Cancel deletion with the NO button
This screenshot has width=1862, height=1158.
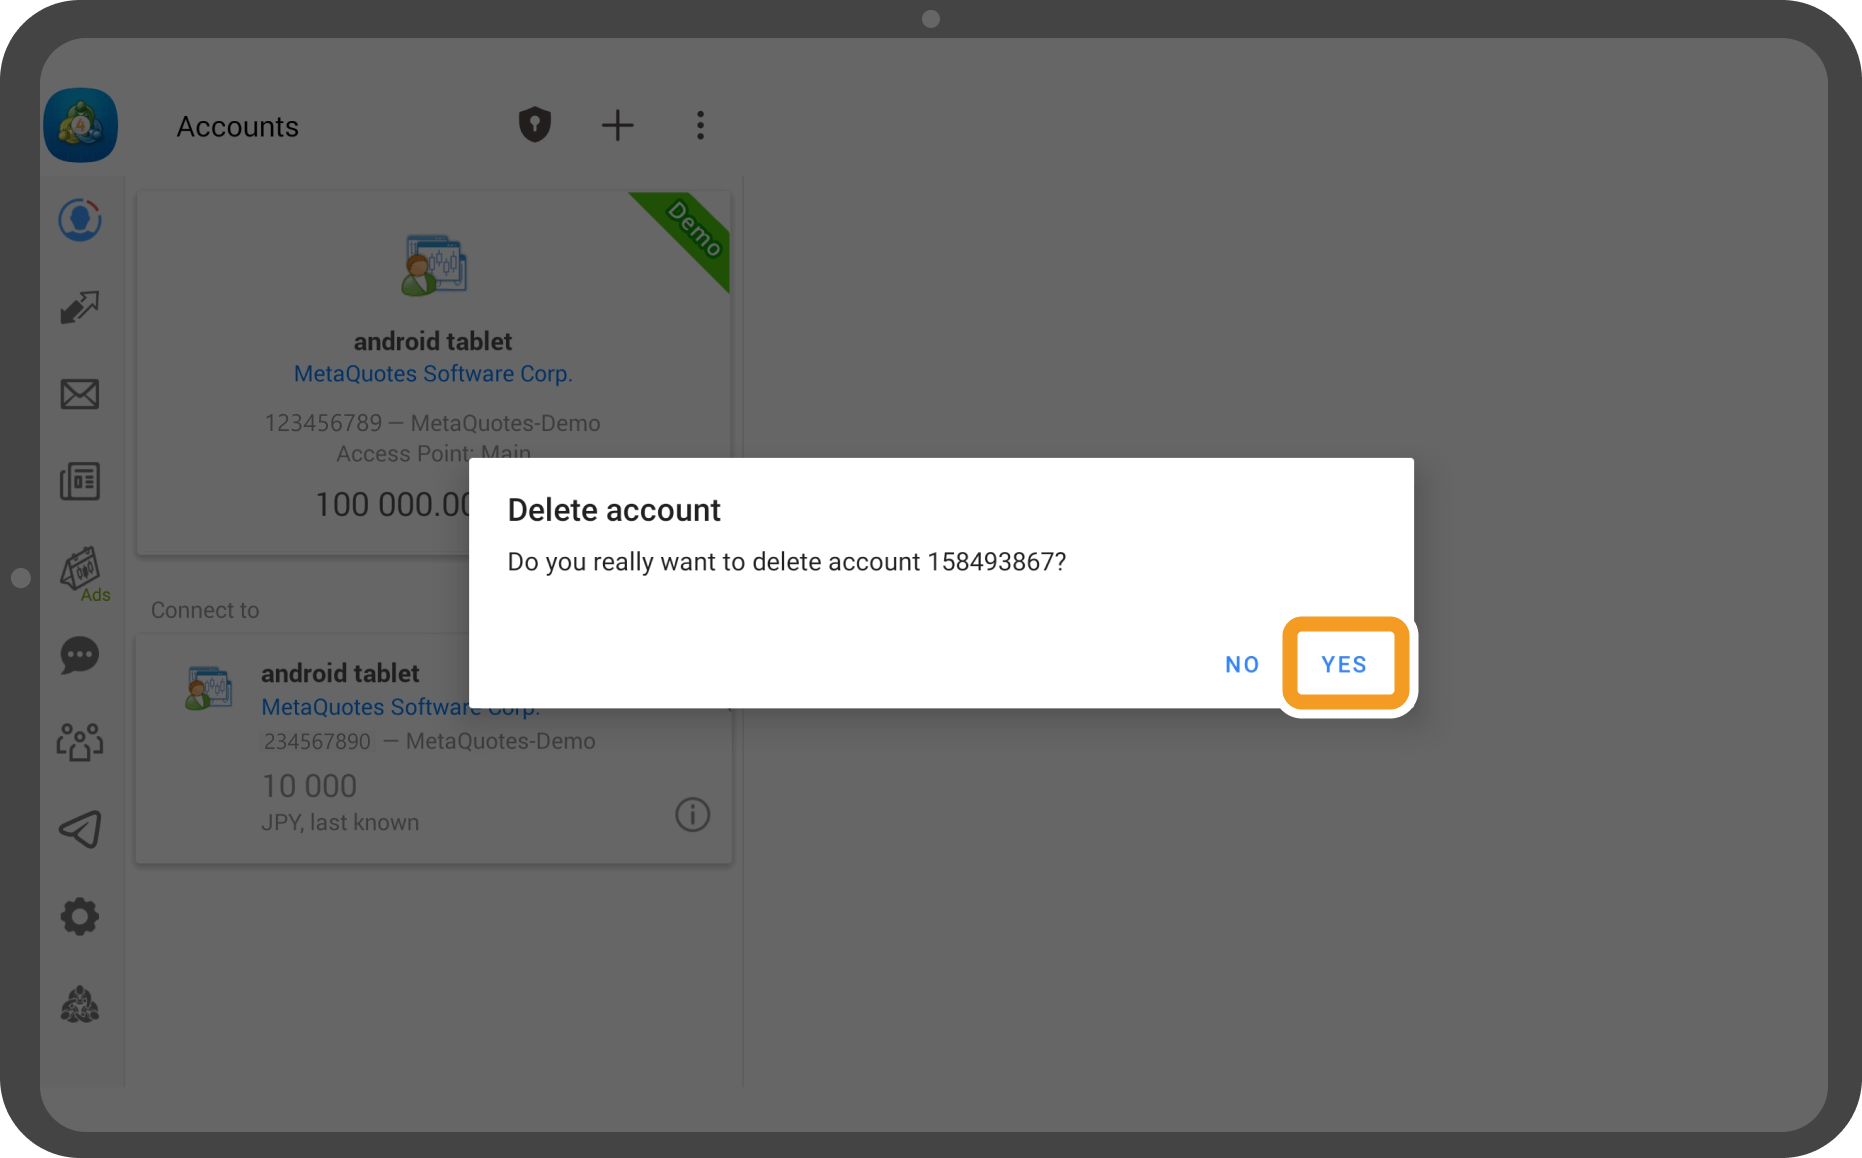(1242, 665)
